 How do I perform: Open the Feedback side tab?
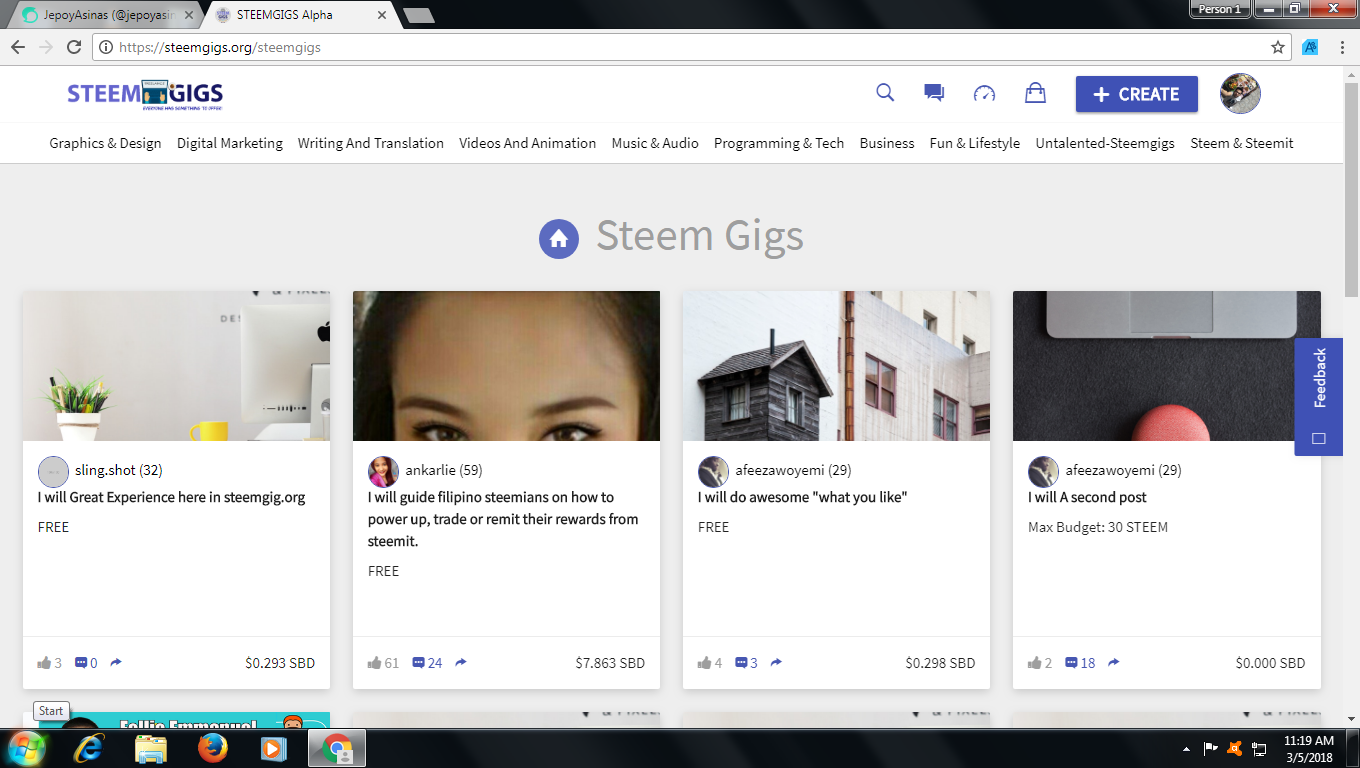coord(1319,397)
